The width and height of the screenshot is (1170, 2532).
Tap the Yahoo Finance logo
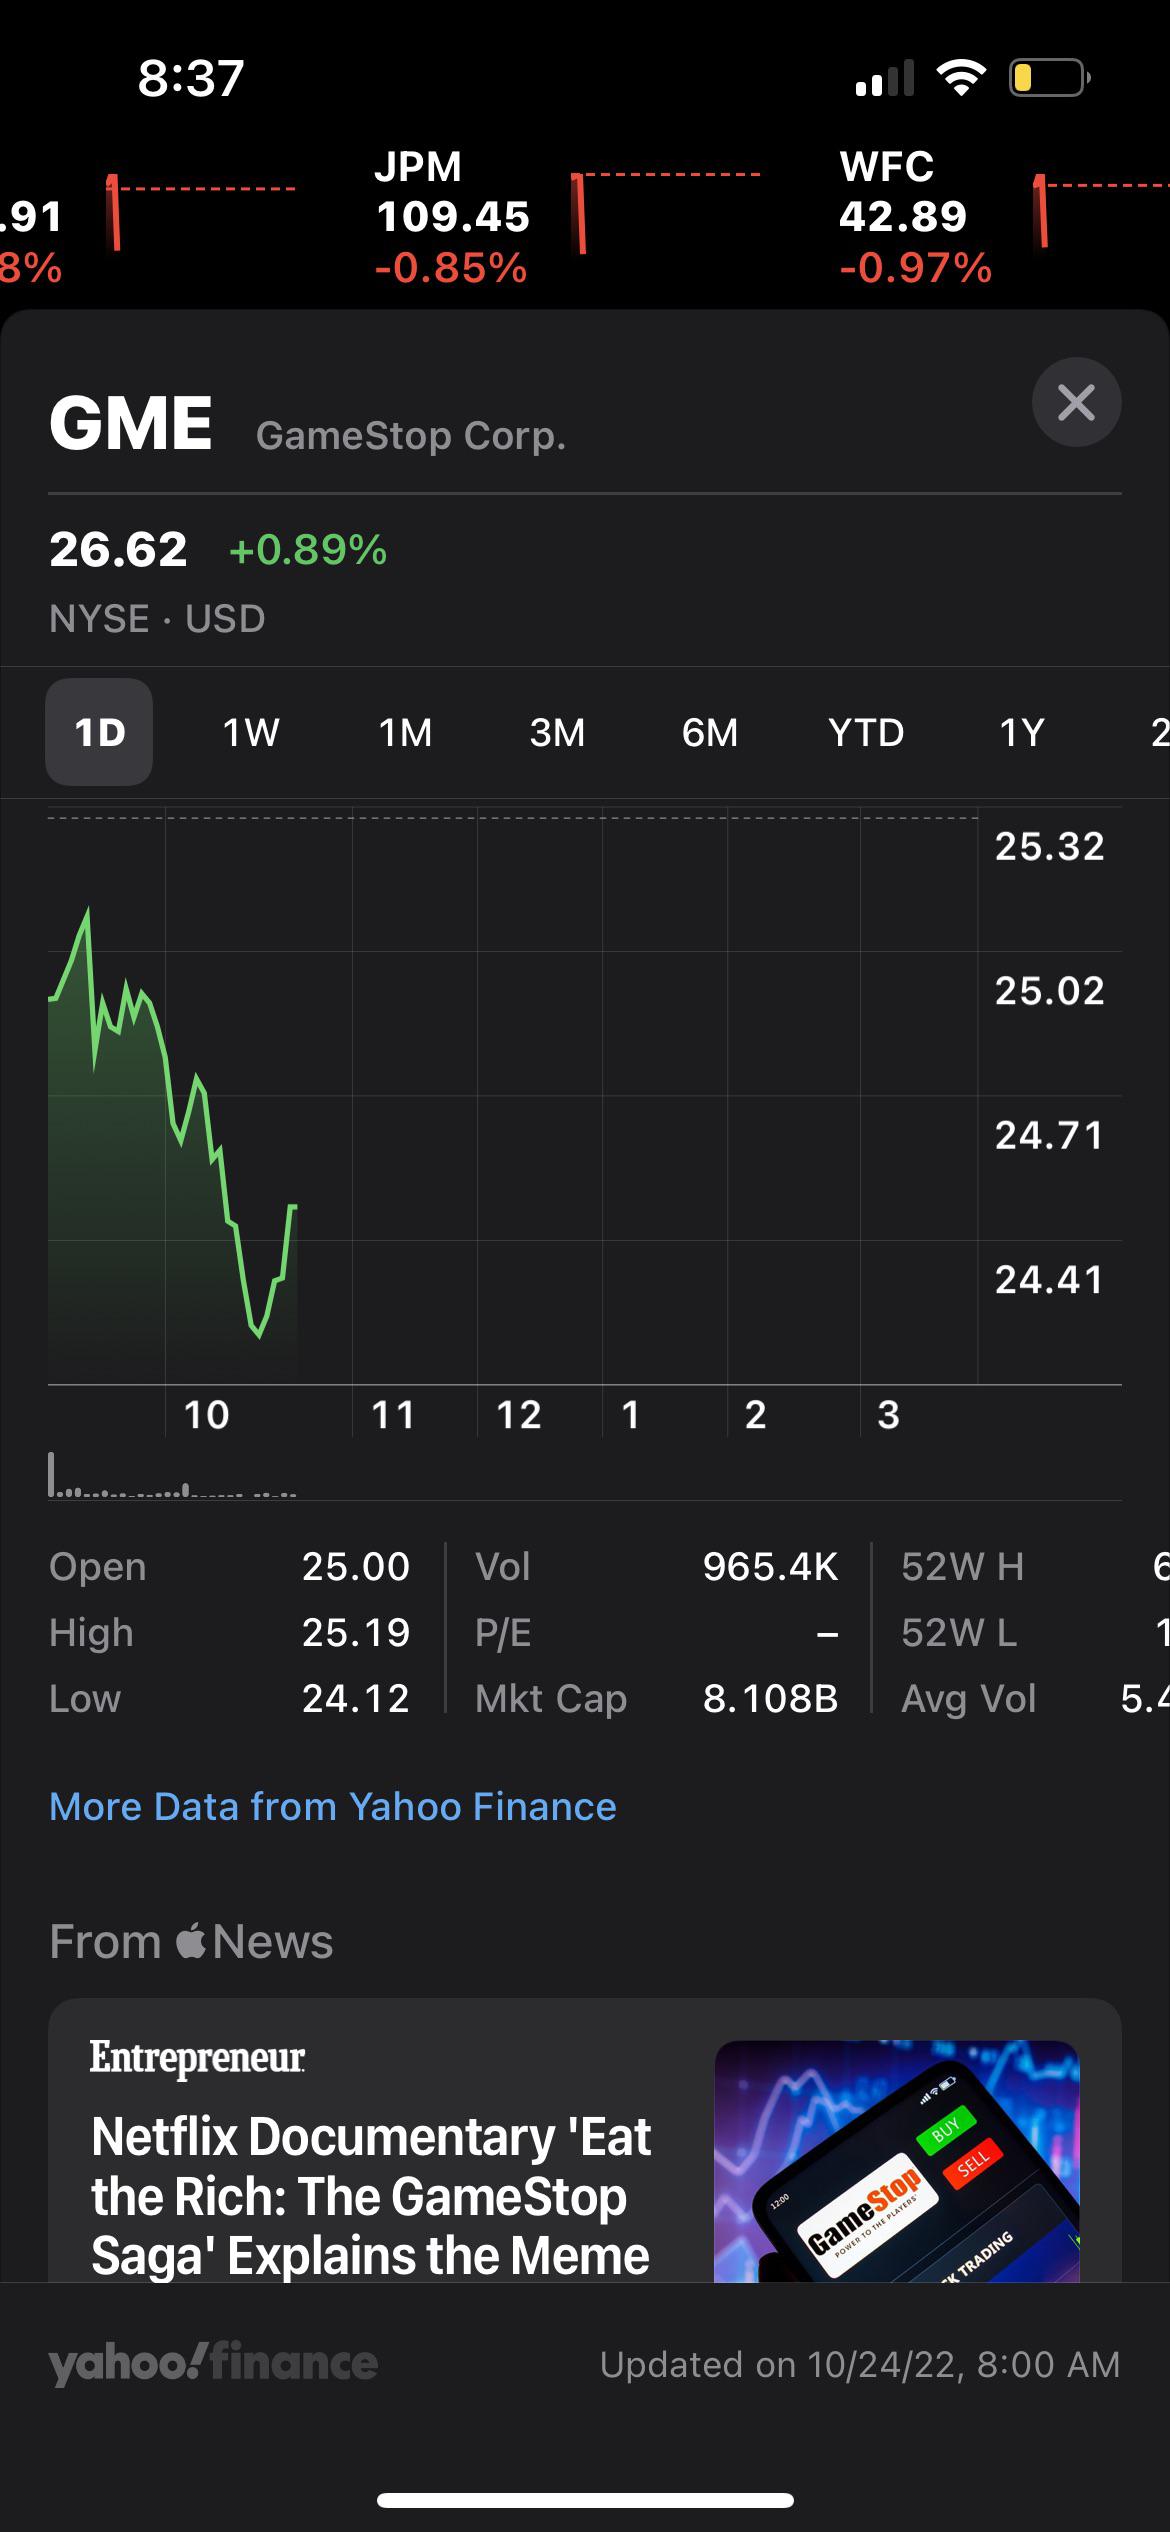[x=213, y=2364]
